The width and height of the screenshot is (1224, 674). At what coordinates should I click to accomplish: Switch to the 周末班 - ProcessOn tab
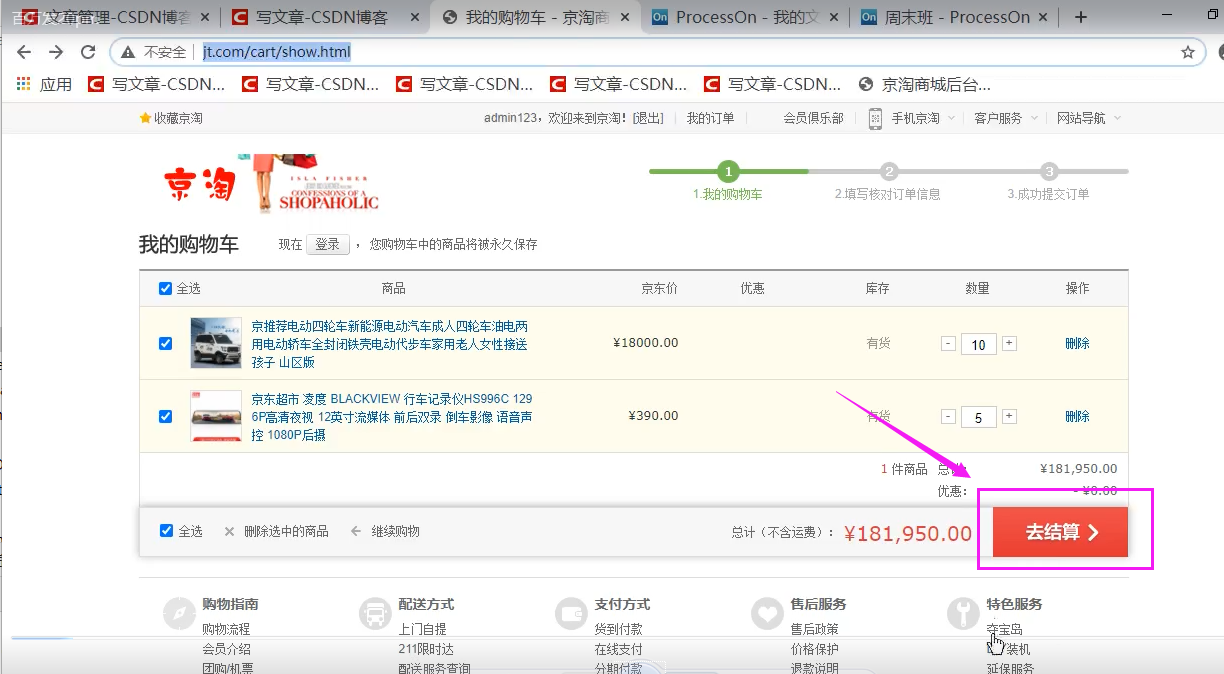click(952, 17)
